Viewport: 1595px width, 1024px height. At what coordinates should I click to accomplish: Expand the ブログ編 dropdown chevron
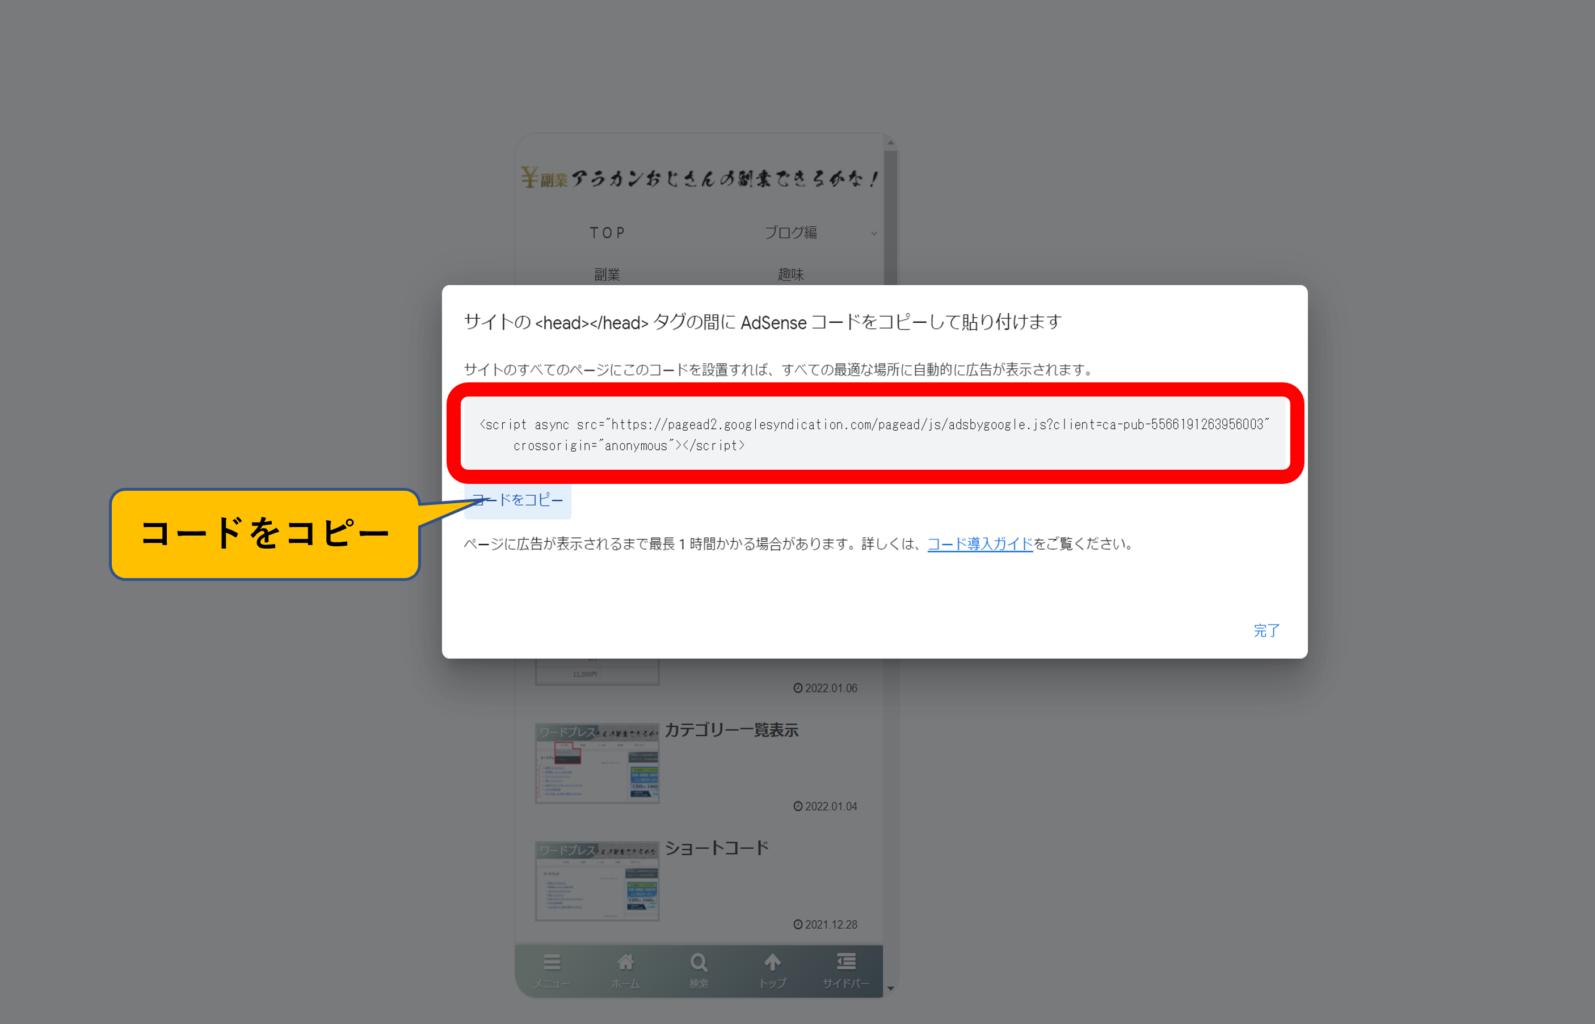[x=873, y=233]
